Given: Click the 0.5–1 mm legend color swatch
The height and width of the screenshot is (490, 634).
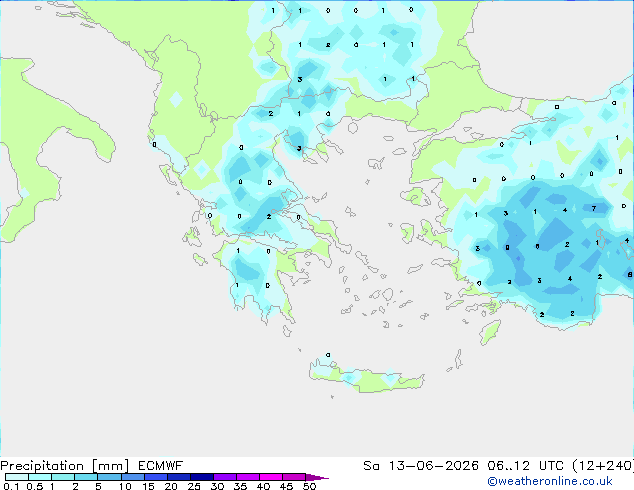Looking at the screenshot, I should tap(40, 477).
